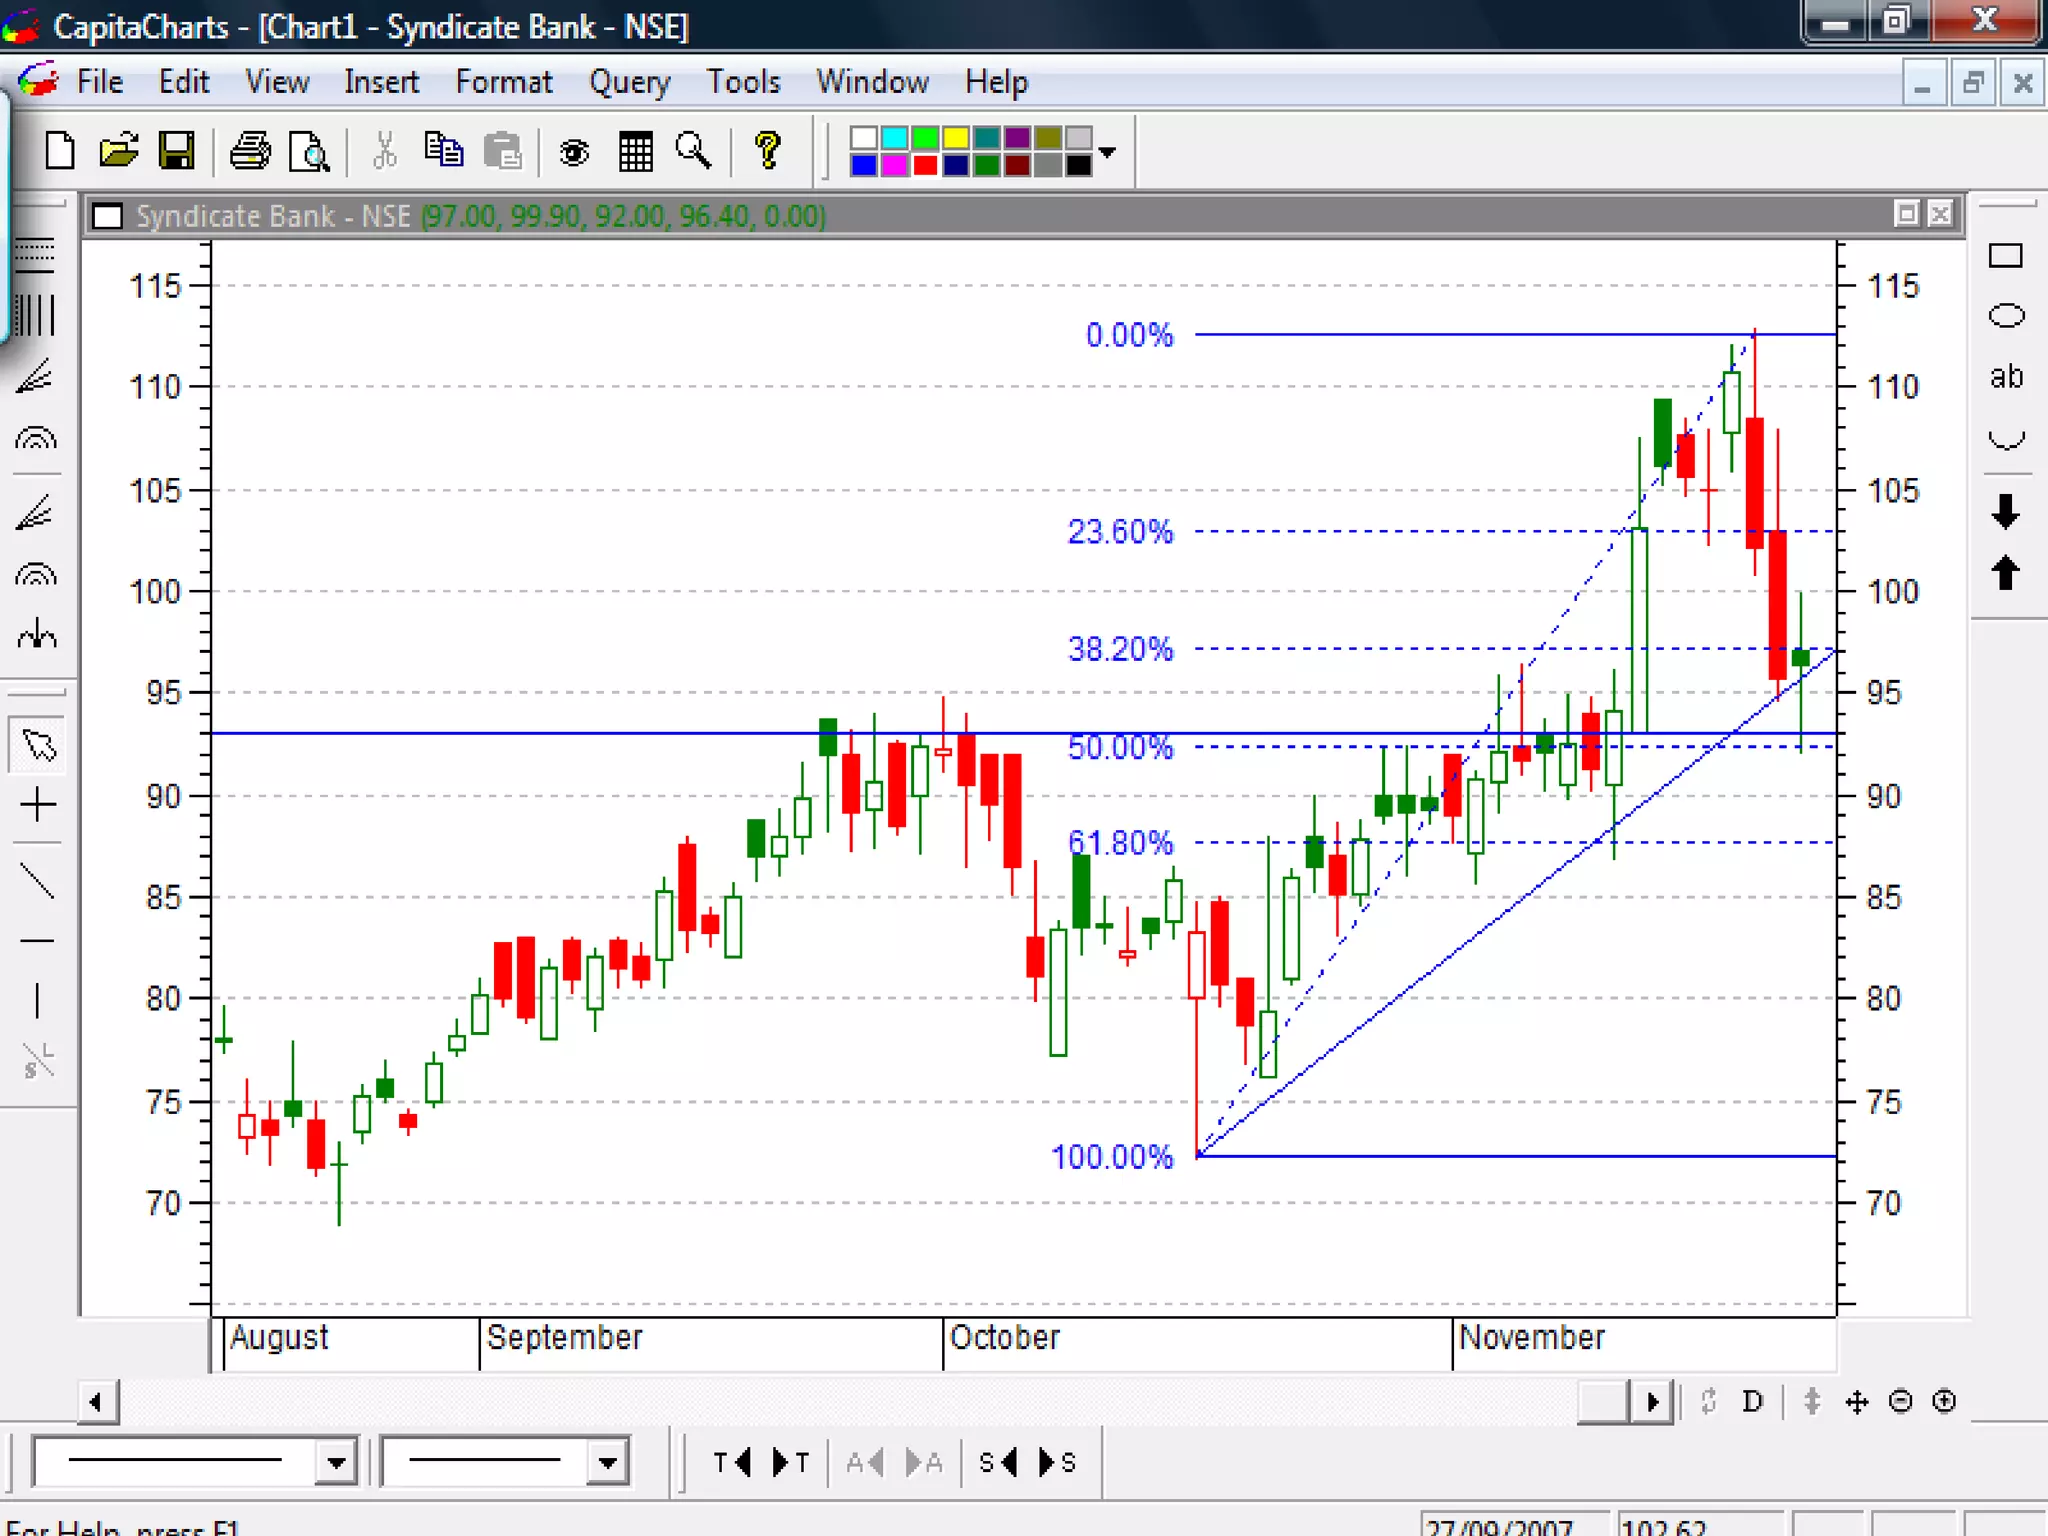Toggle the D daily period button

[1752, 1402]
